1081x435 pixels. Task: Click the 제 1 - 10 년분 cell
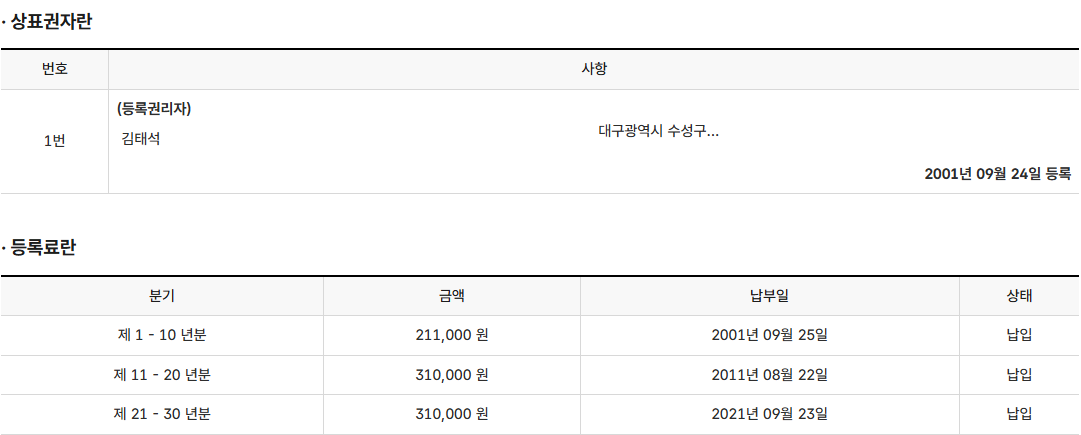tap(162, 336)
